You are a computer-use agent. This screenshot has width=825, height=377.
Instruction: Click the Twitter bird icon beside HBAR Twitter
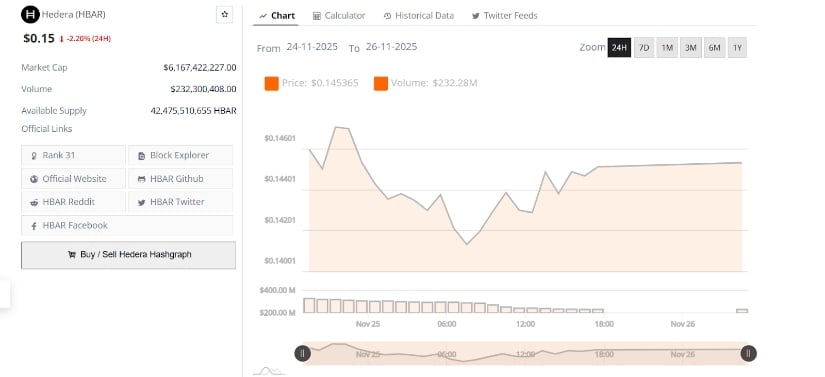tap(141, 202)
